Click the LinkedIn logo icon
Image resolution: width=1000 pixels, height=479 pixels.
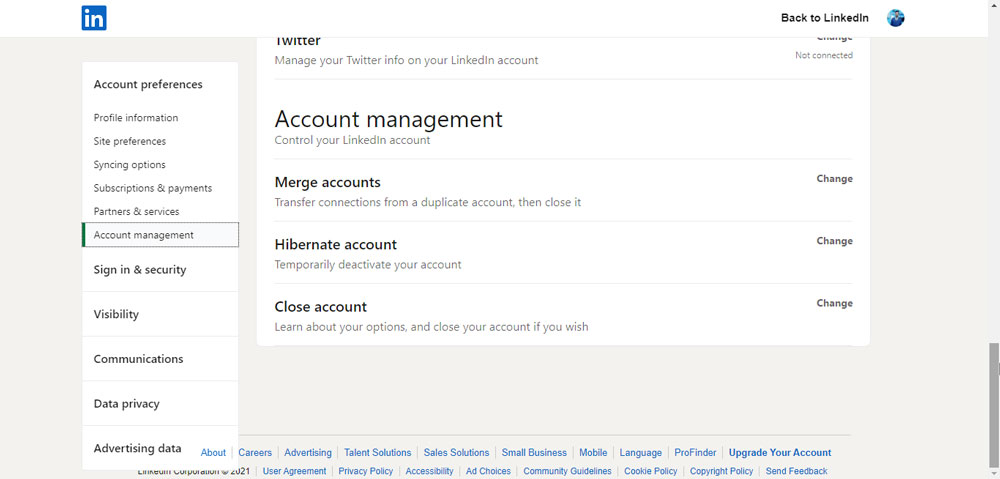94,18
